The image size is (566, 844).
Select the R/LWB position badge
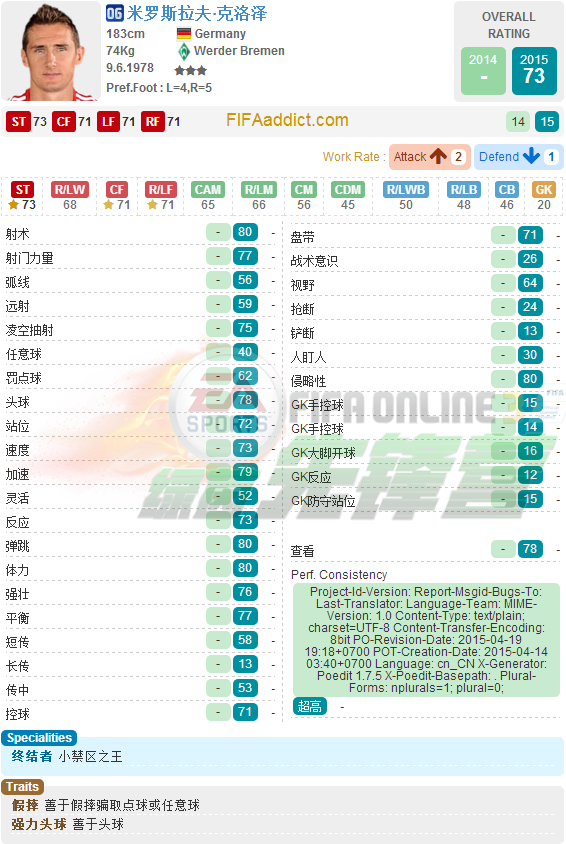point(406,189)
